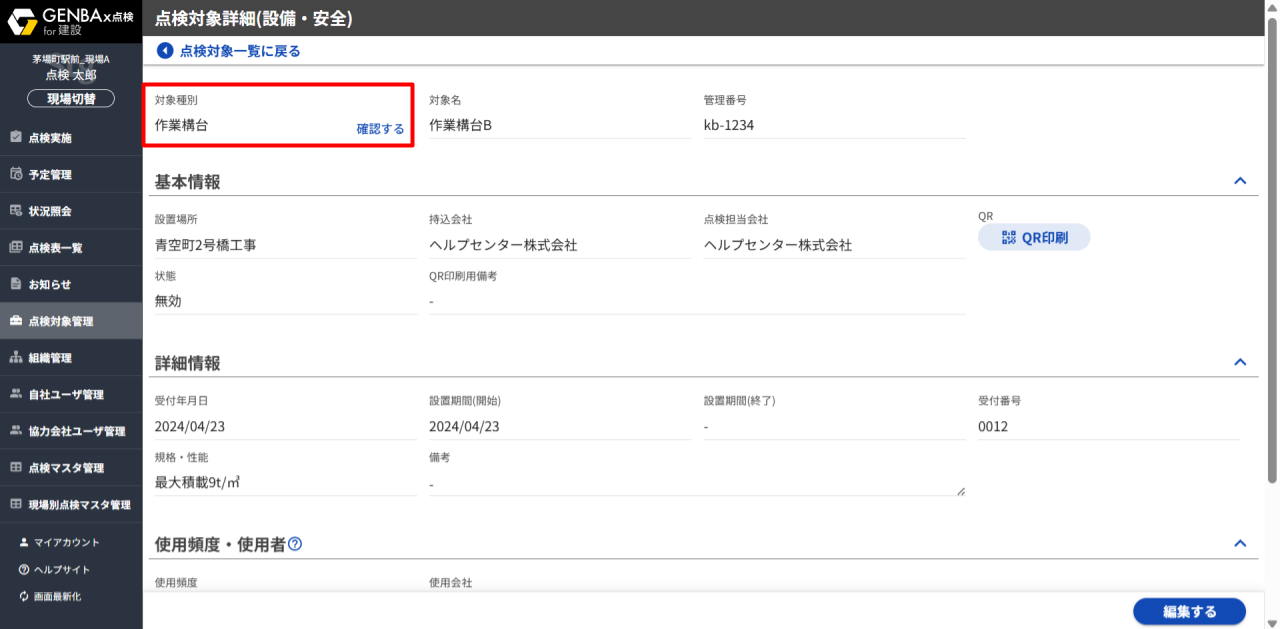Collapse the 使用頻度・使用者 section
This screenshot has height=629, width=1280.
pos(1240,543)
